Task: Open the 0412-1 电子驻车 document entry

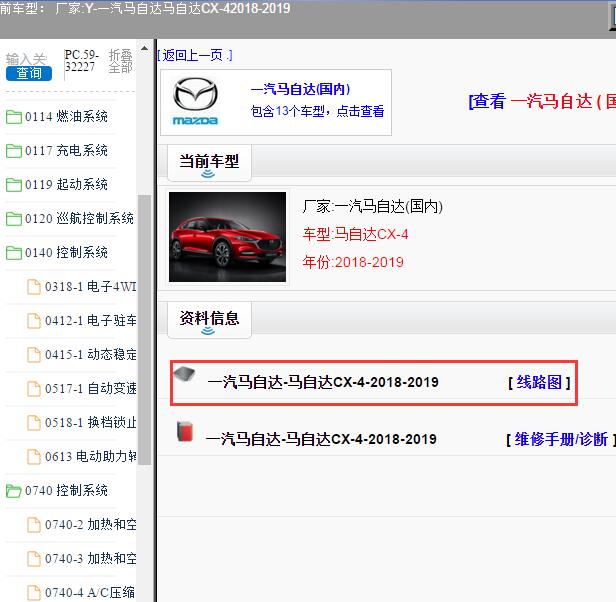Action: [x=90, y=321]
